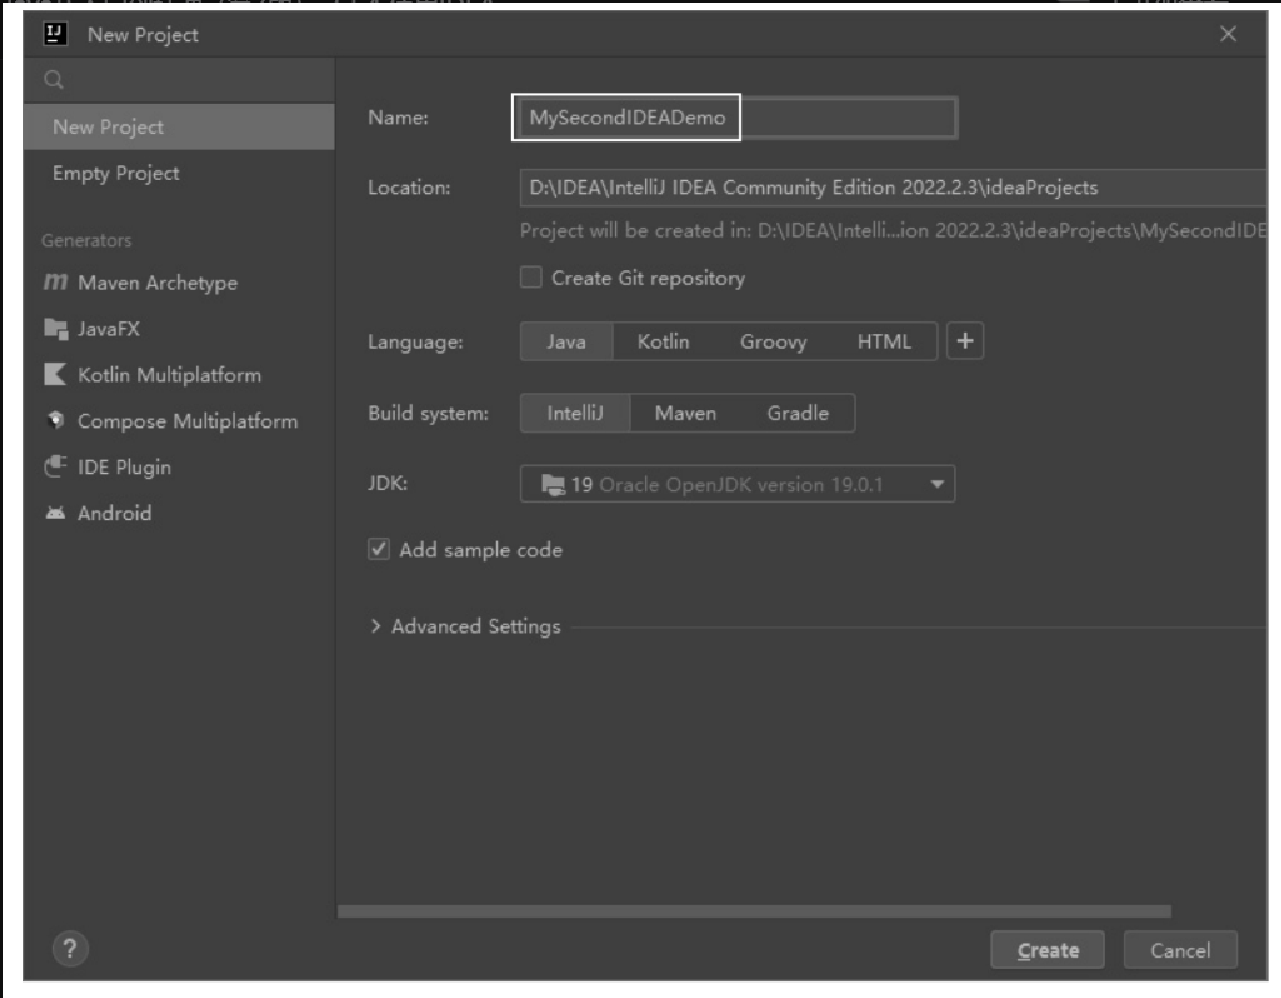Open the IDE Plugin generator
Screen dimensions: 1281x998
(x=108, y=467)
